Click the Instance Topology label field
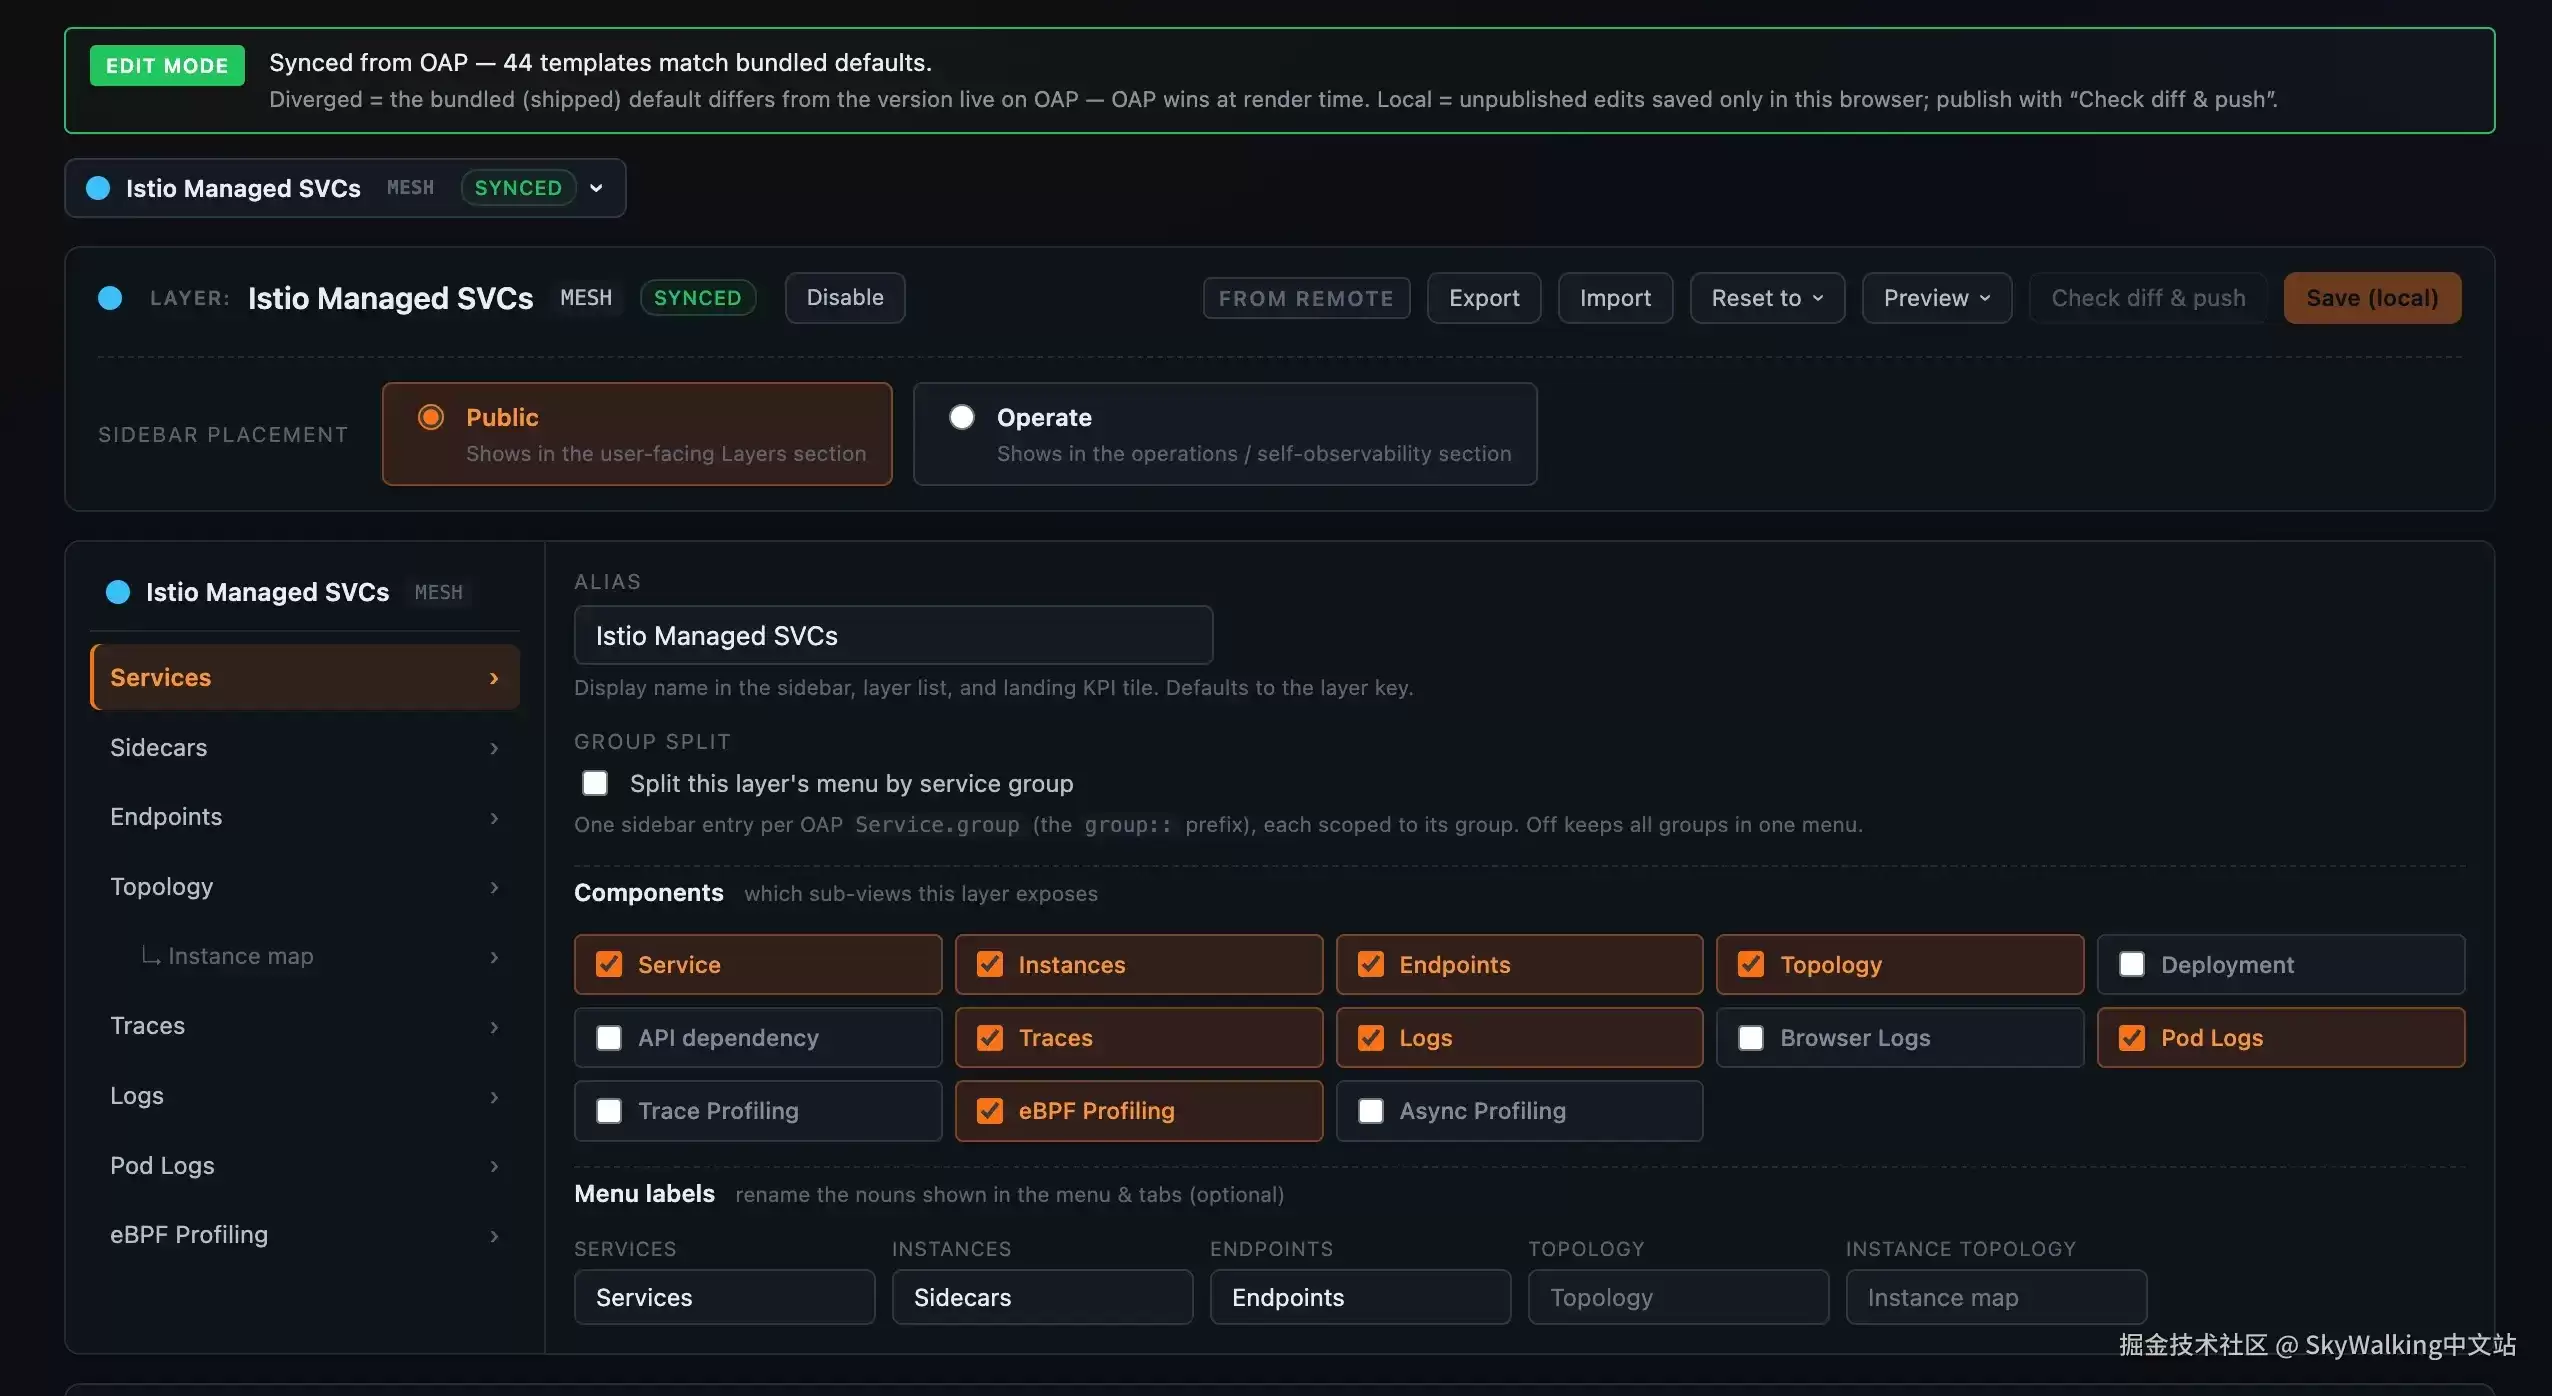Viewport: 2552px width, 1396px height. coord(1996,1297)
